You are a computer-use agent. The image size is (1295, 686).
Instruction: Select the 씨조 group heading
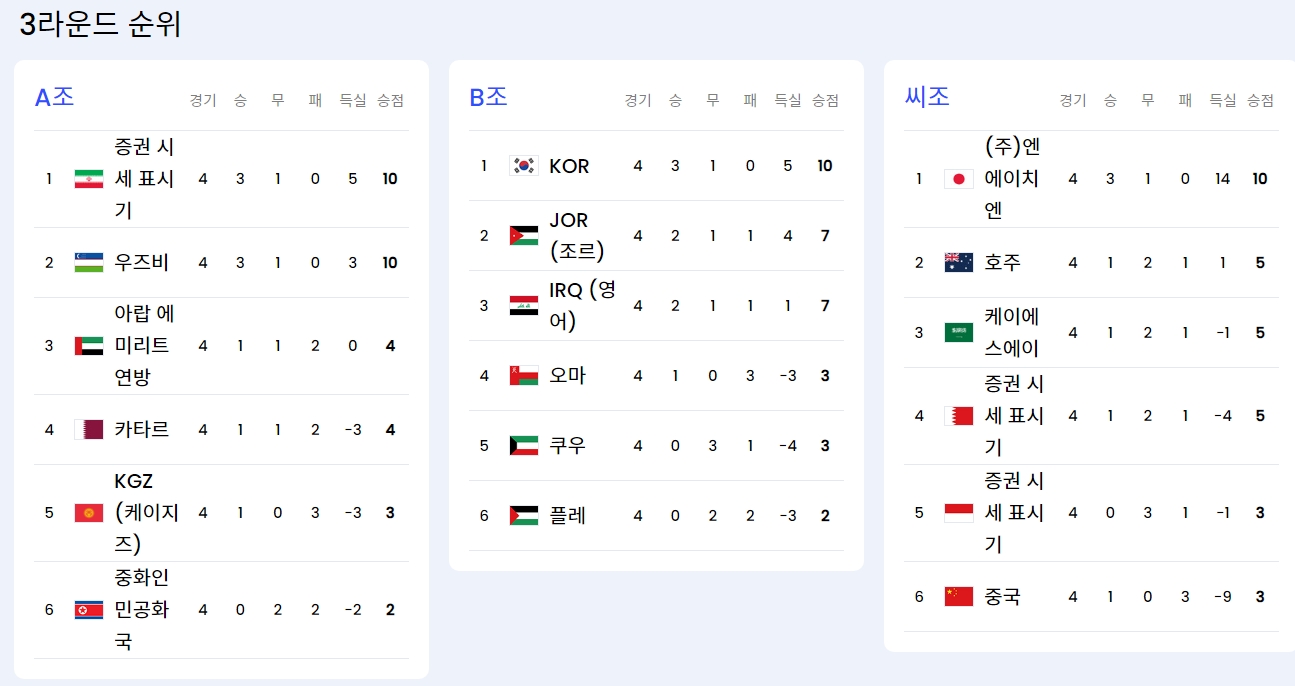pos(927,98)
